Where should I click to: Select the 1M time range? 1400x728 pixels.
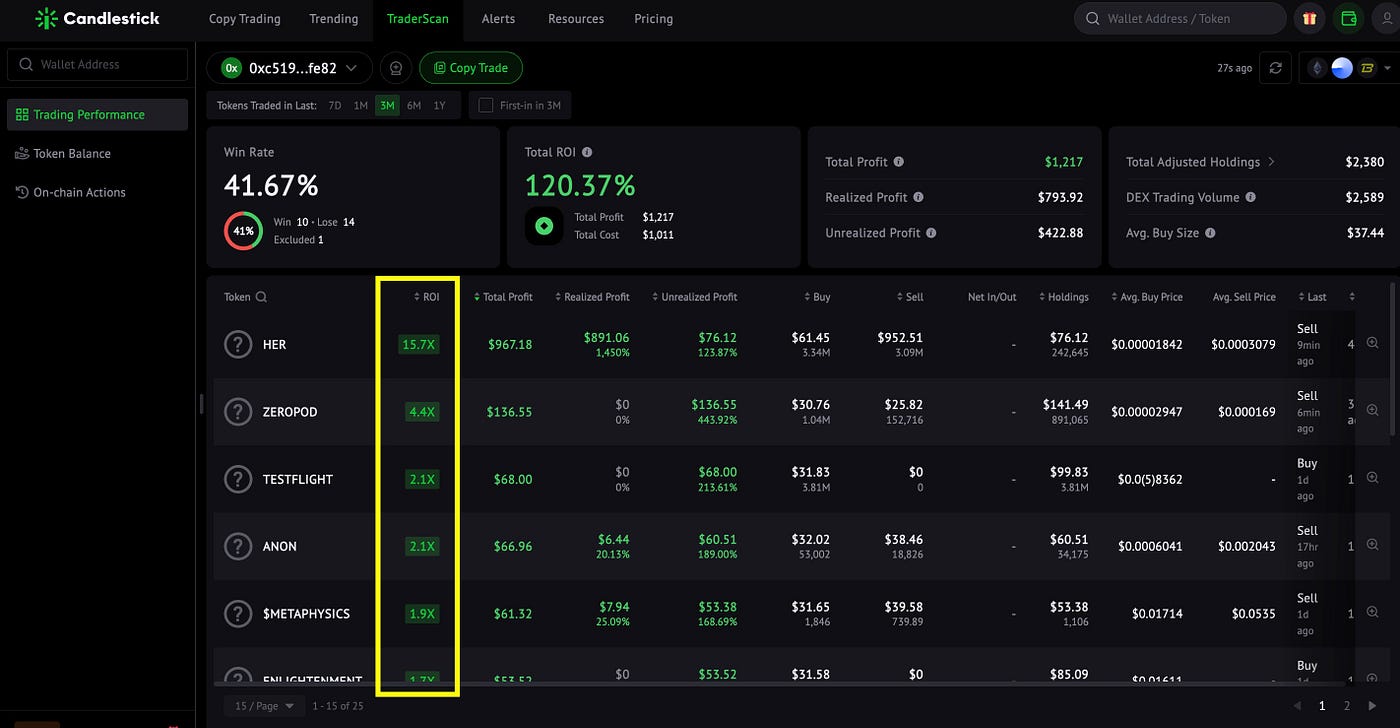tap(361, 105)
